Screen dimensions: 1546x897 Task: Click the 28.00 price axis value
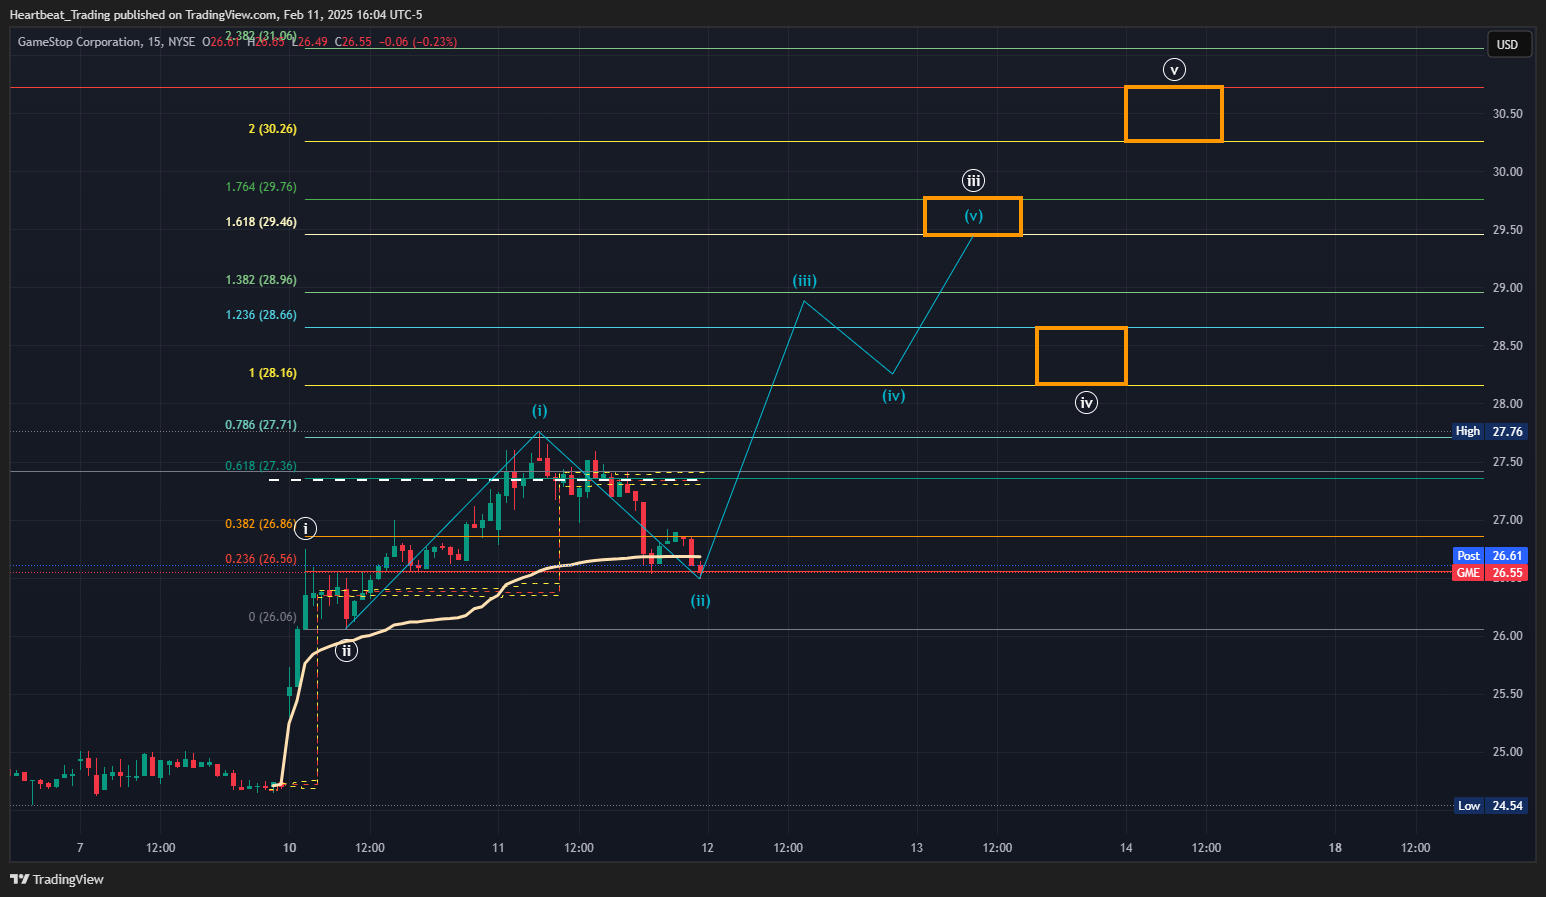coord(1507,404)
